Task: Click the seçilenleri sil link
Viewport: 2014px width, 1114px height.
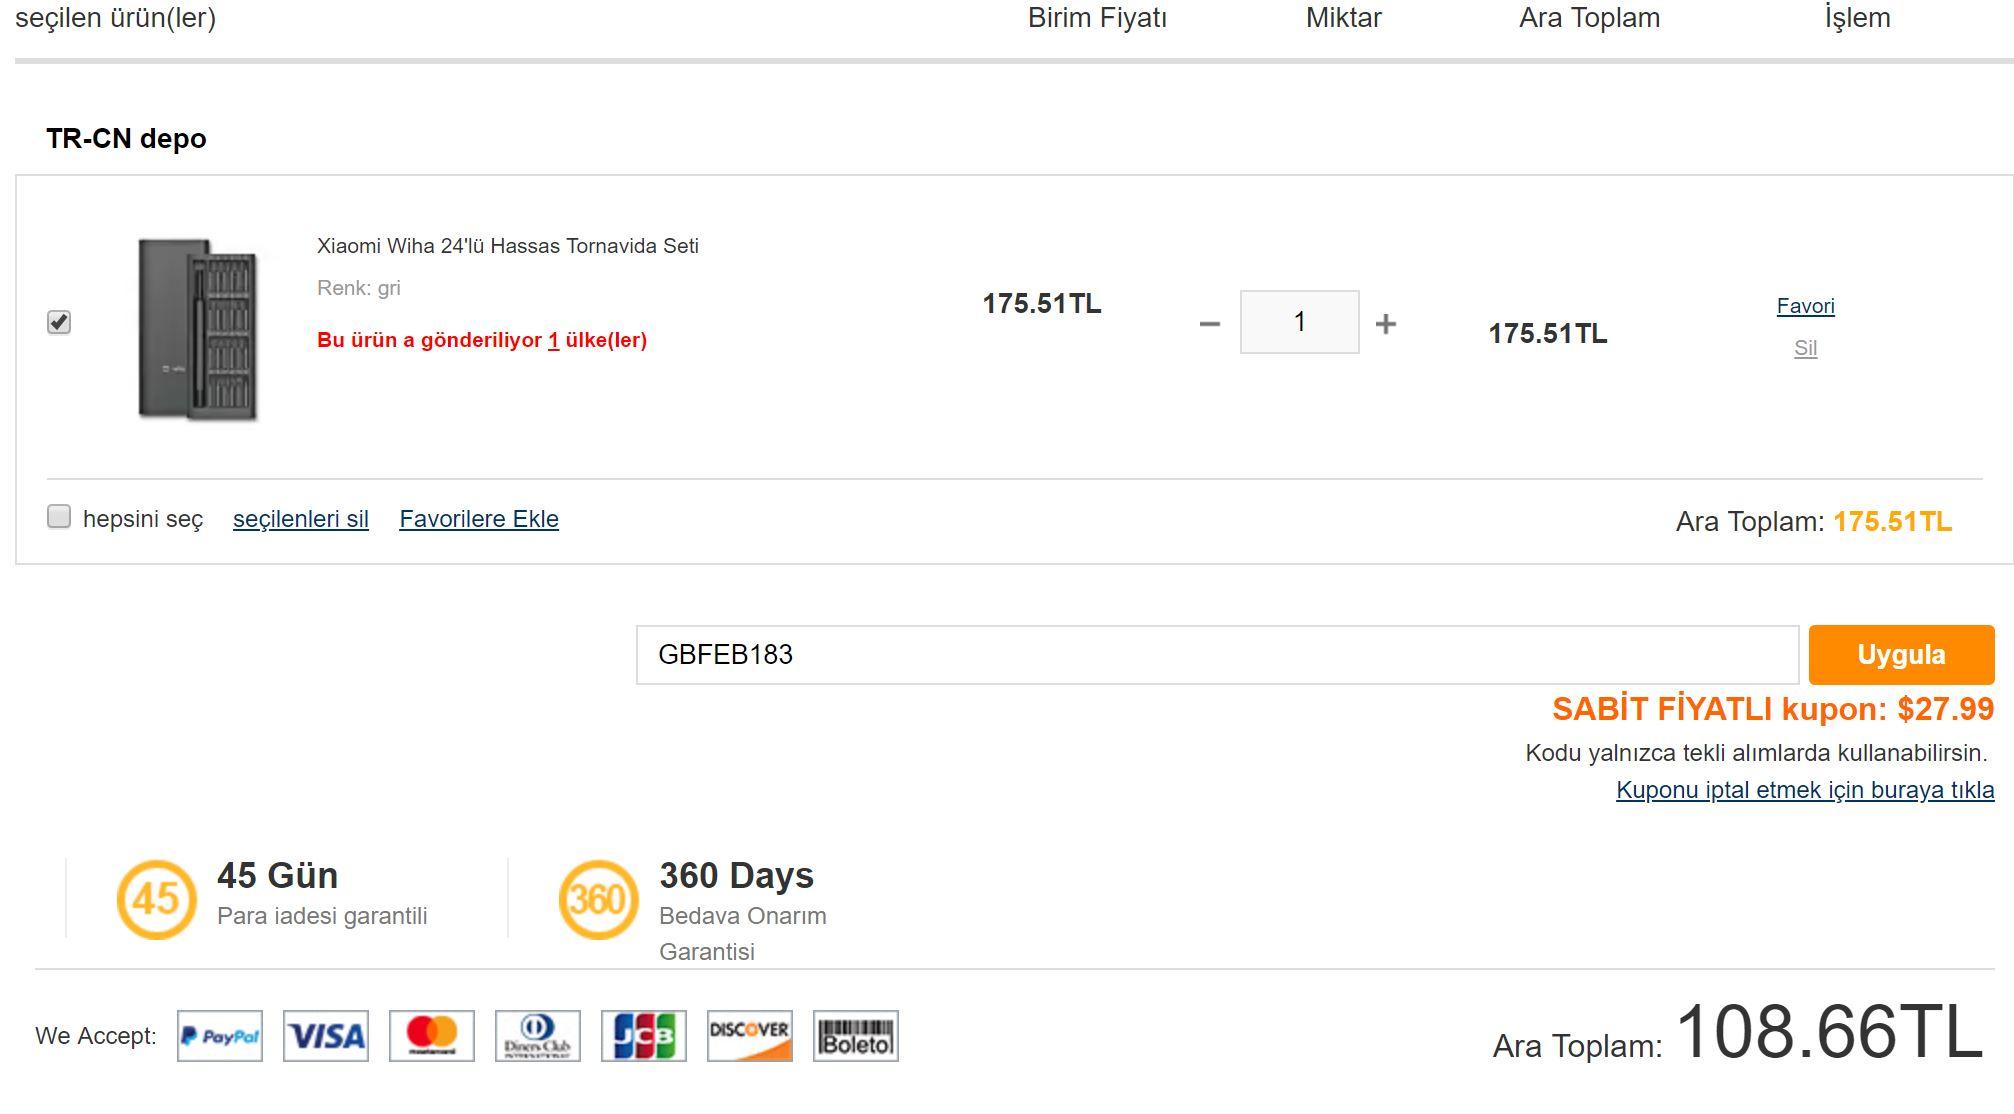Action: coord(301,519)
